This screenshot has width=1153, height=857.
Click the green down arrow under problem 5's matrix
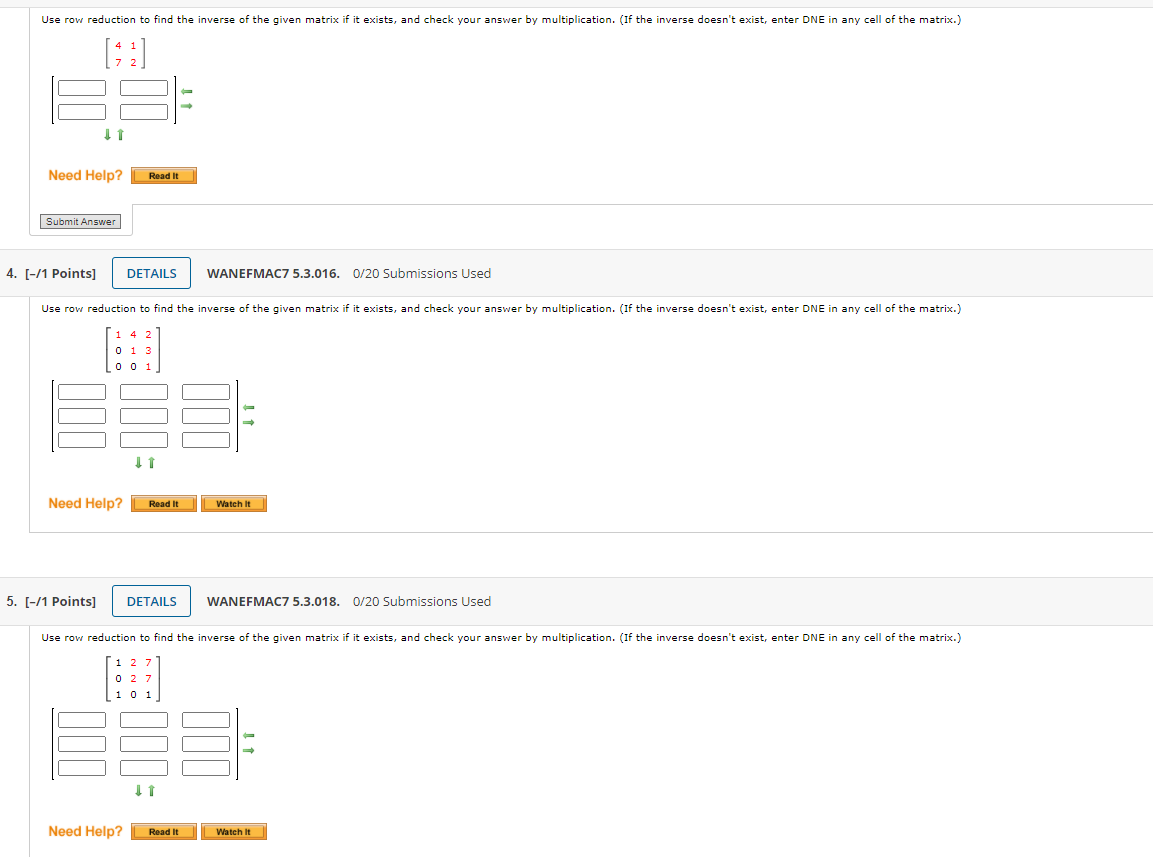click(x=137, y=790)
